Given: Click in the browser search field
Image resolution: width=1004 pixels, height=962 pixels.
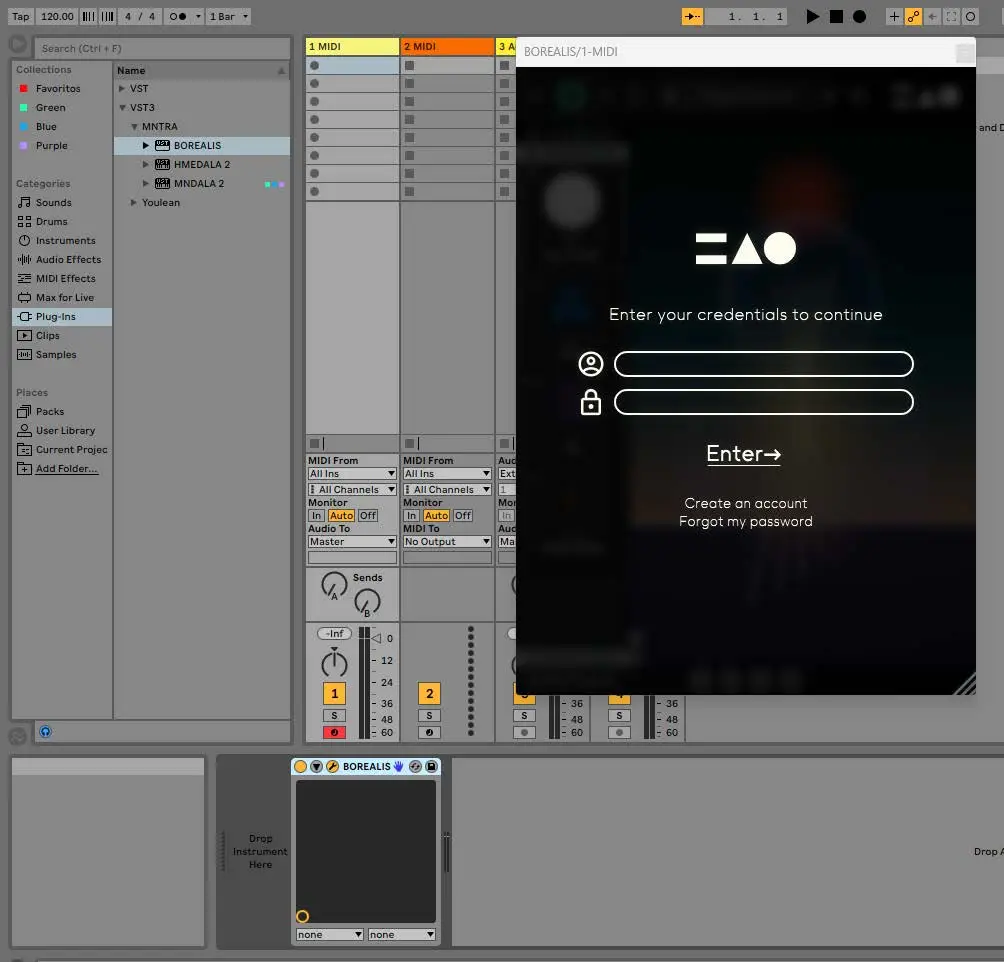Looking at the screenshot, I should point(163,49).
